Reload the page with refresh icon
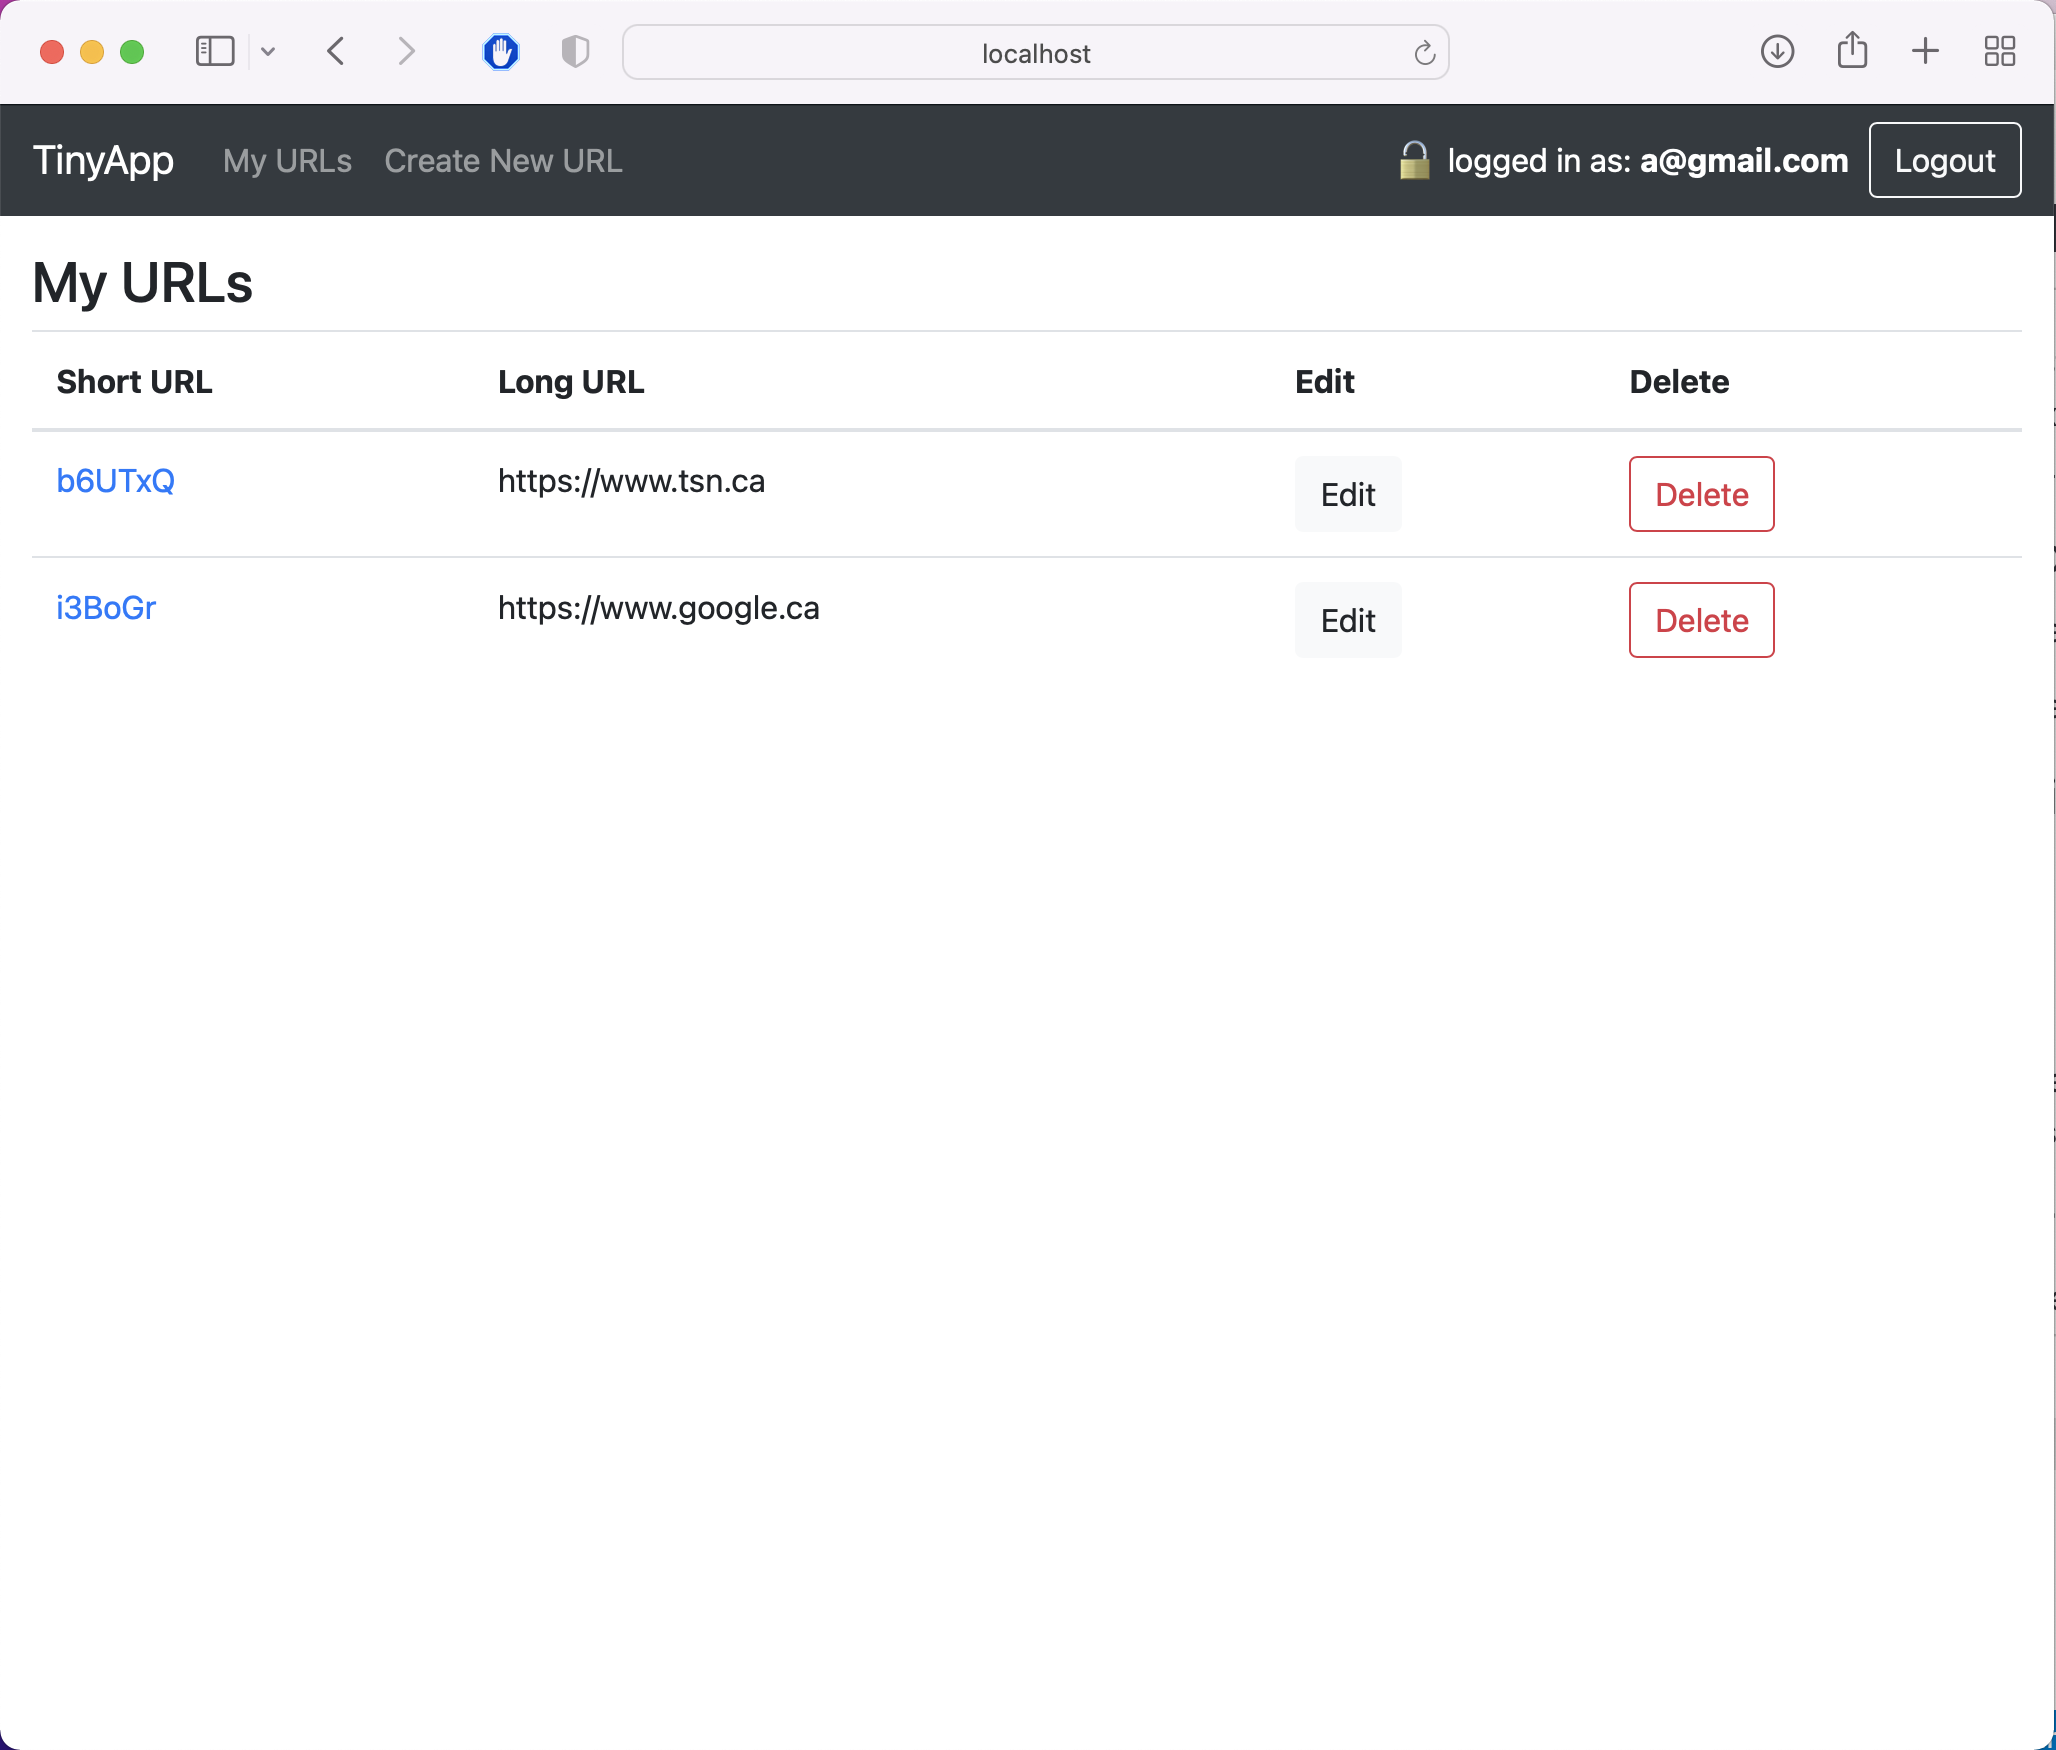The image size is (2056, 1750). tap(1424, 53)
